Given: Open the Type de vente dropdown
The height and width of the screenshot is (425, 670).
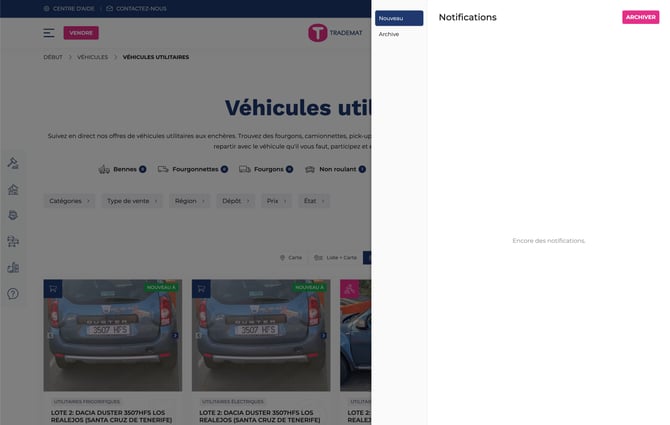Looking at the screenshot, I should click(132, 201).
